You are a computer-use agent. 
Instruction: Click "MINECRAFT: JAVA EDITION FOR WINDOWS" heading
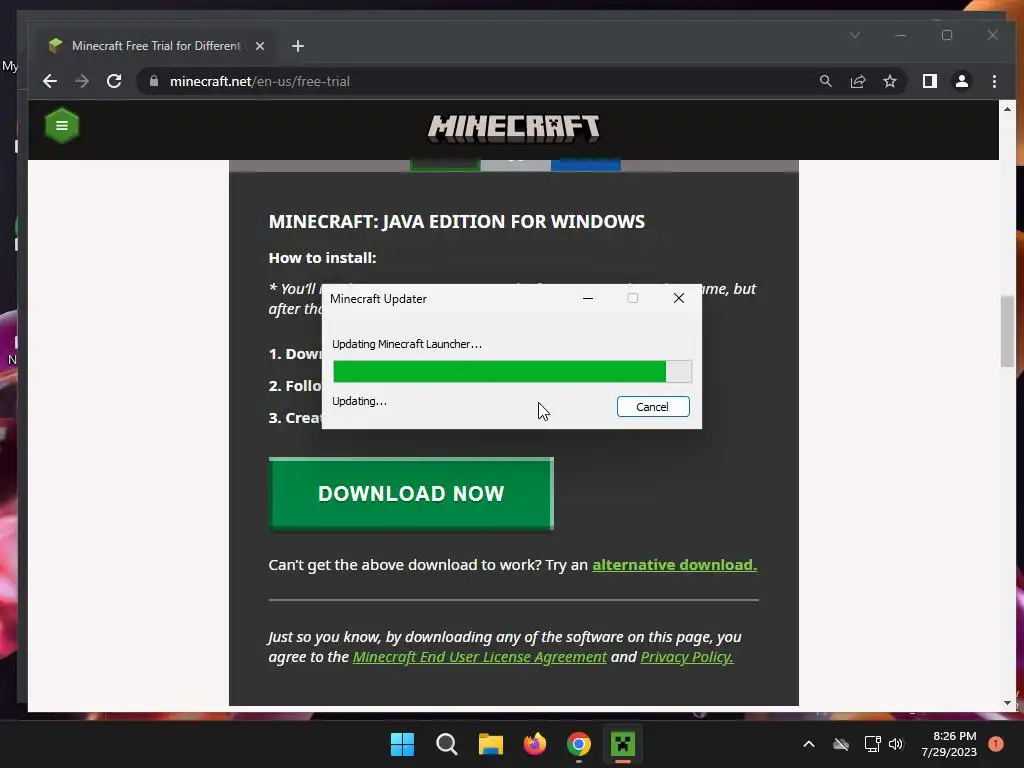tap(456, 221)
